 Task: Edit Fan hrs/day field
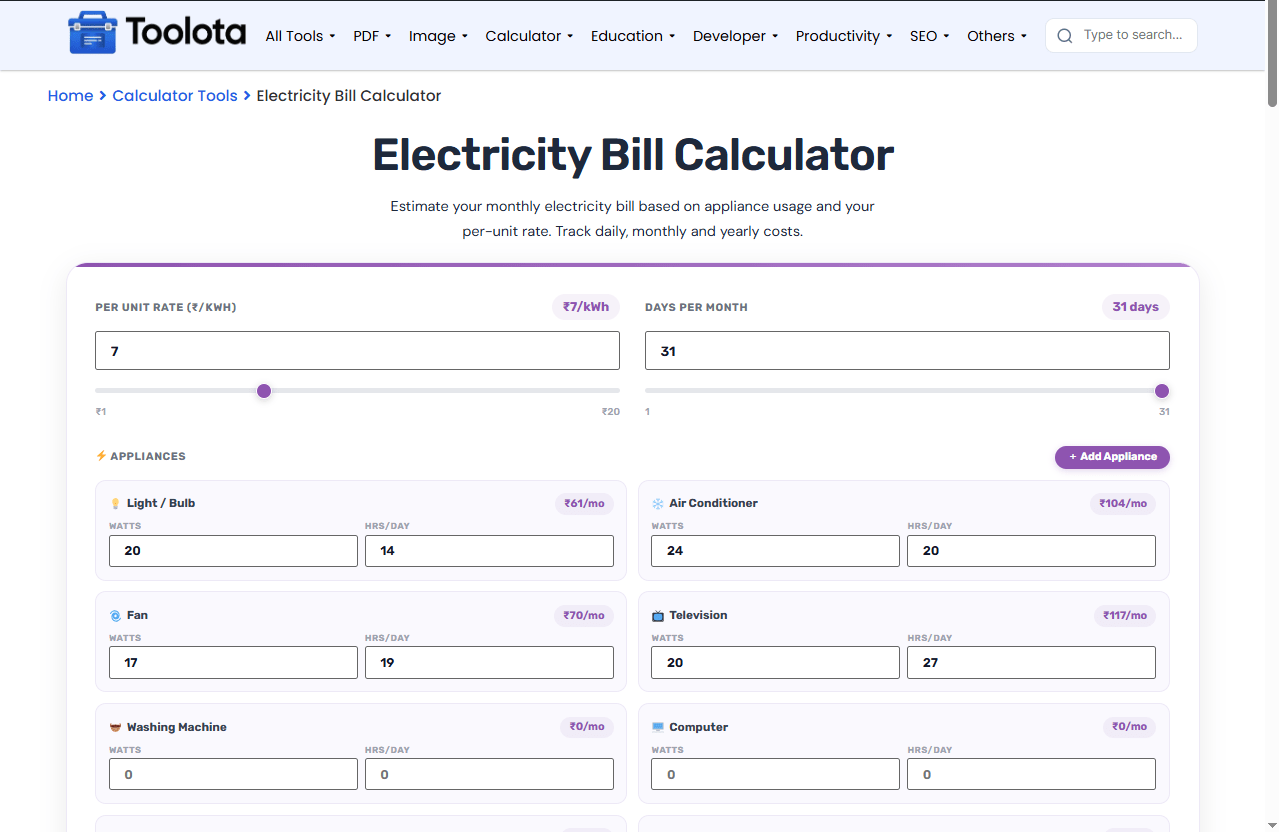[x=489, y=663]
